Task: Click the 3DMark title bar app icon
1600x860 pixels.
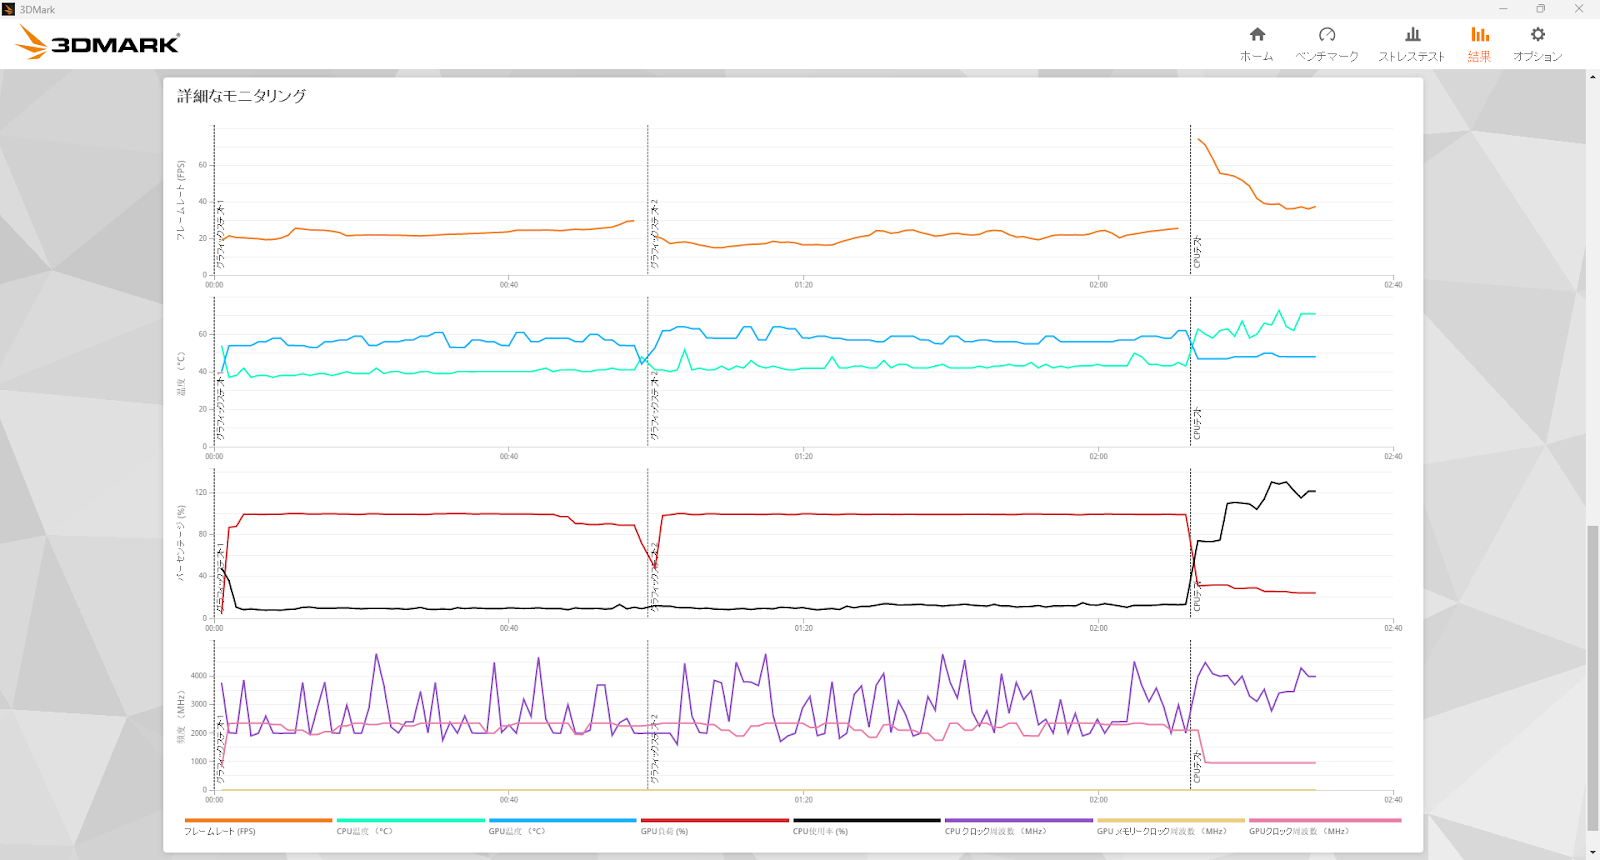Action: [9, 9]
